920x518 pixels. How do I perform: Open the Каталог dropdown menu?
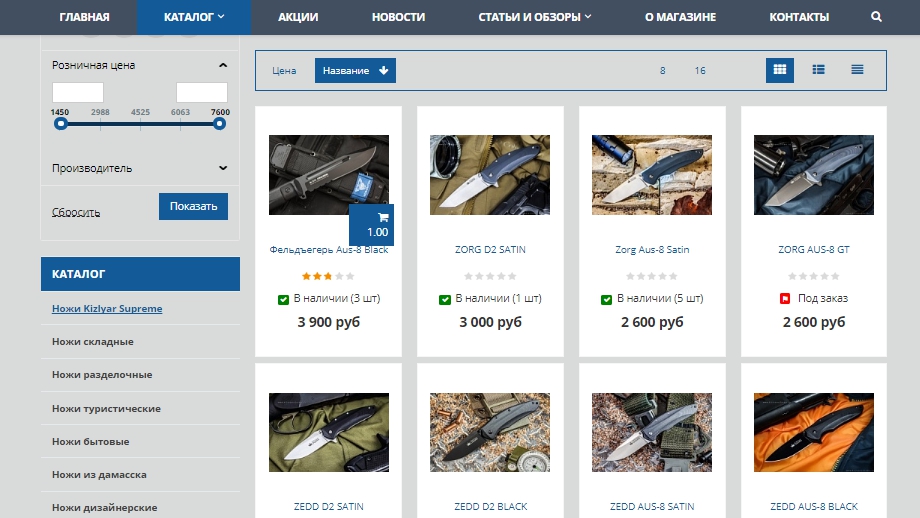tap(194, 17)
